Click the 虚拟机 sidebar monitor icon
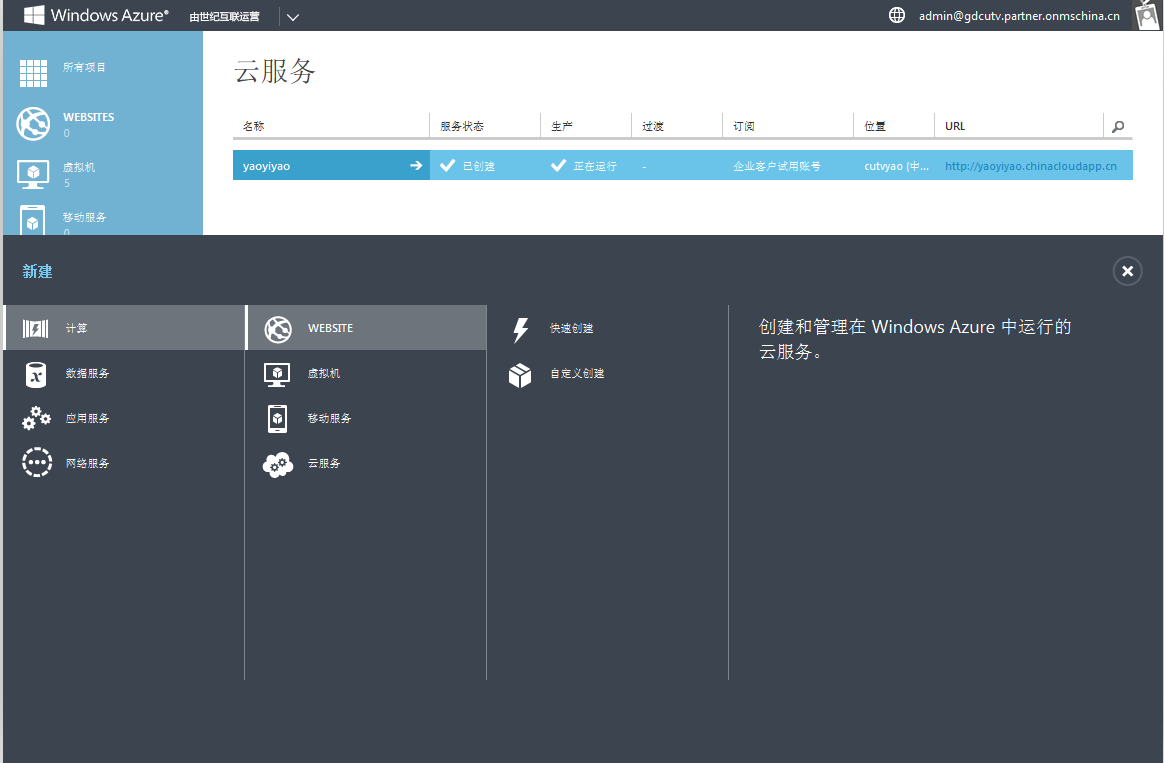The height and width of the screenshot is (763, 1164). (33, 174)
